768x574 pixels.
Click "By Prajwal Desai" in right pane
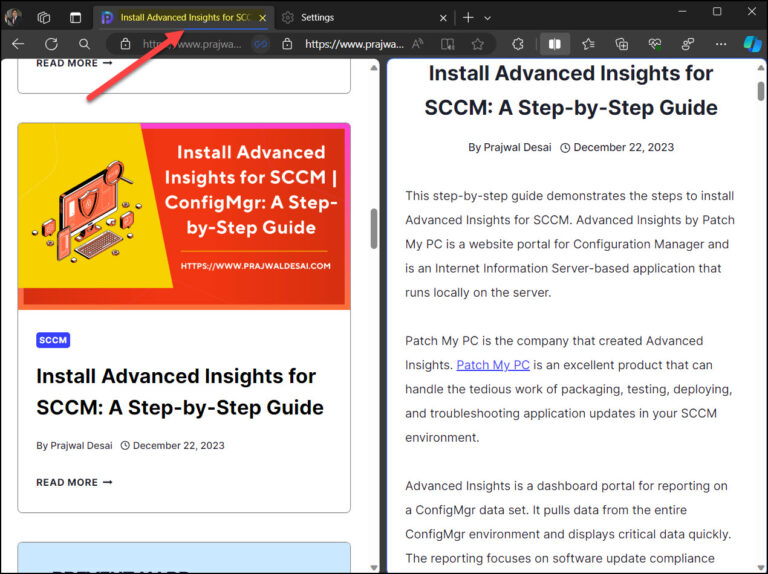click(509, 147)
